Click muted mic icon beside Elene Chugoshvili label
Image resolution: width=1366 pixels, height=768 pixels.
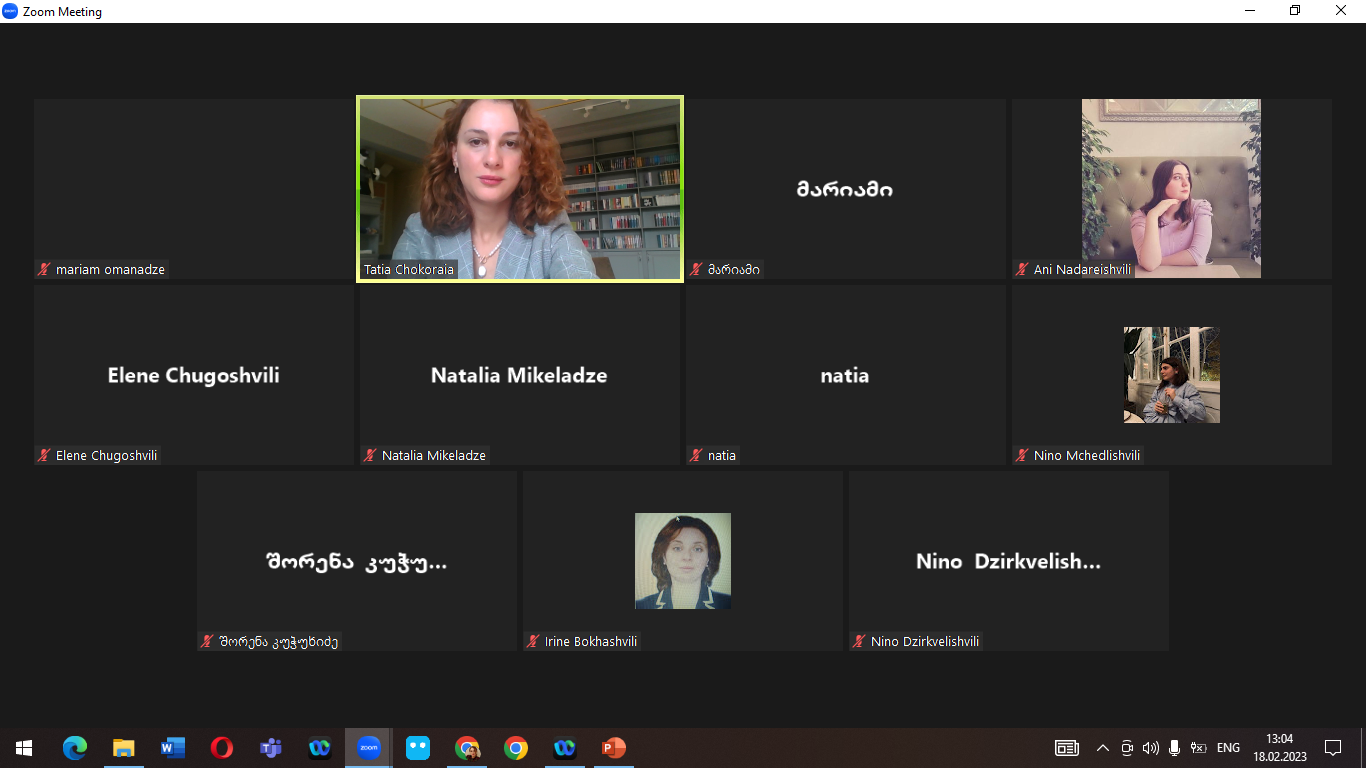[44, 455]
